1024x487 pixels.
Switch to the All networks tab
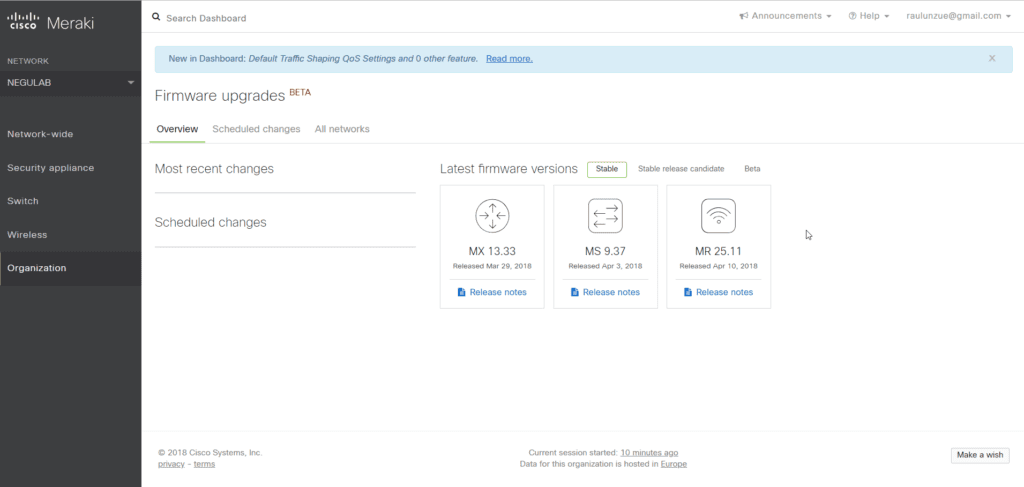[x=342, y=129]
